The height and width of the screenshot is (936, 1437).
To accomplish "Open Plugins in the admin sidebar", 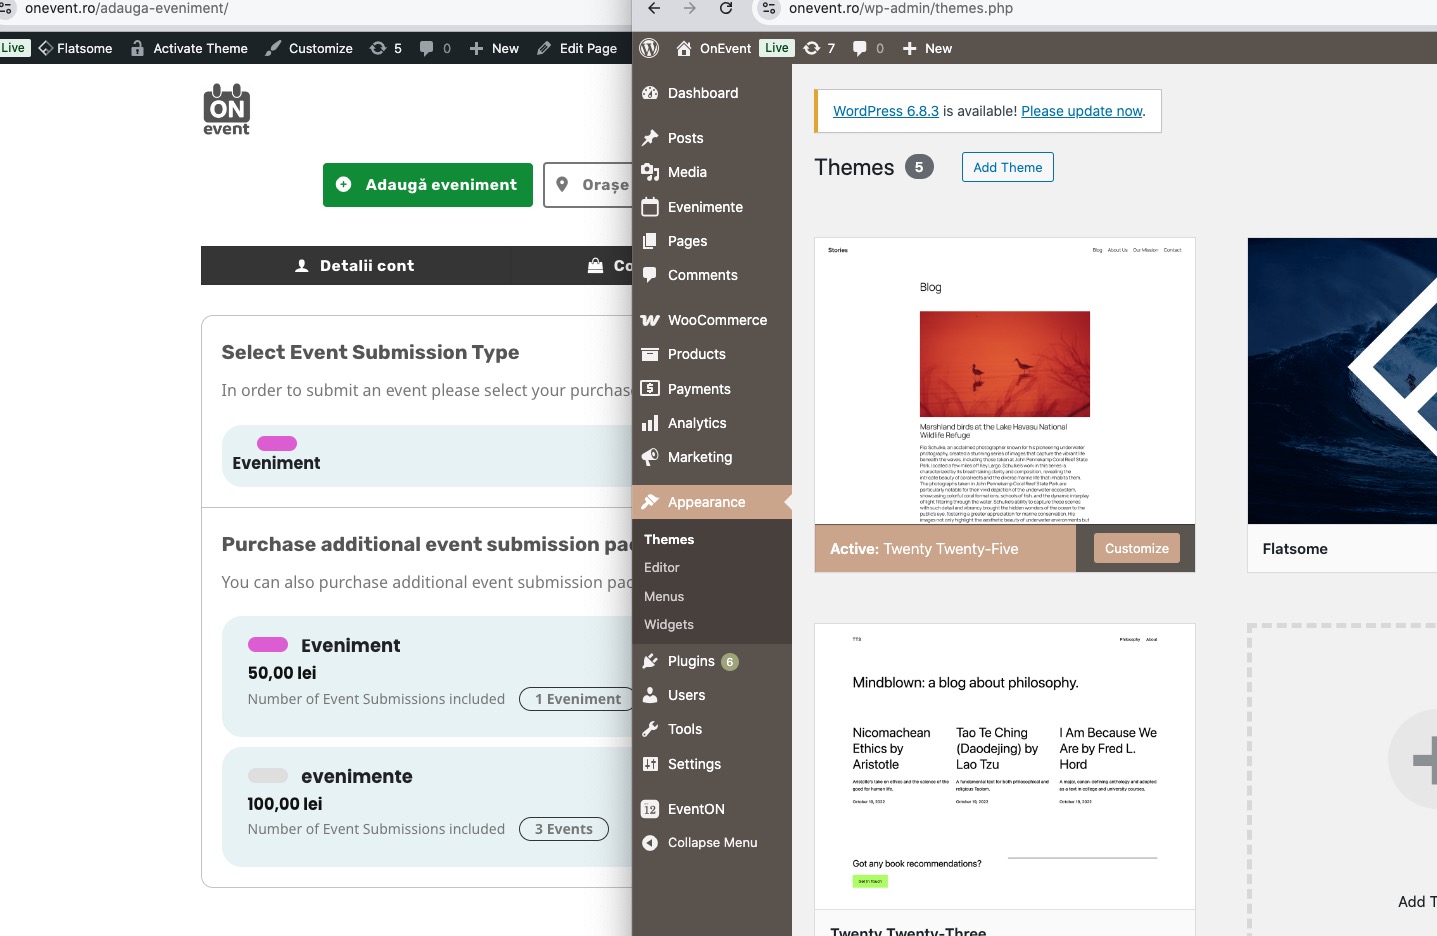I will [690, 661].
